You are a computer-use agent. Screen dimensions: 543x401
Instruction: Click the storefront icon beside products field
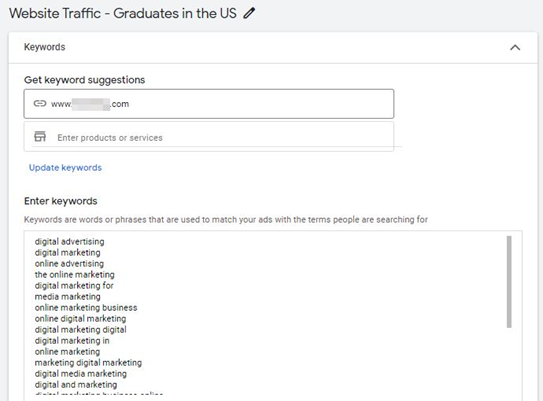pyautogui.click(x=40, y=136)
